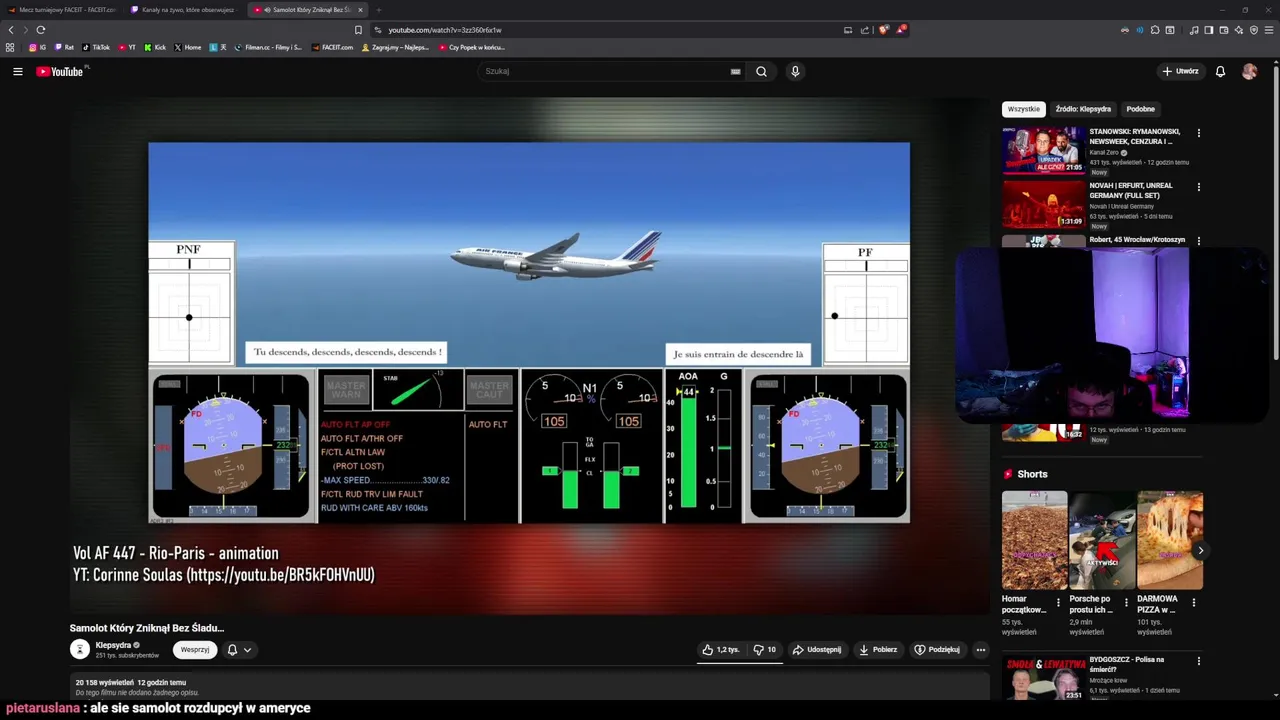Click the YouTube search magnifier button
This screenshot has height=720, width=1280.
(x=761, y=71)
